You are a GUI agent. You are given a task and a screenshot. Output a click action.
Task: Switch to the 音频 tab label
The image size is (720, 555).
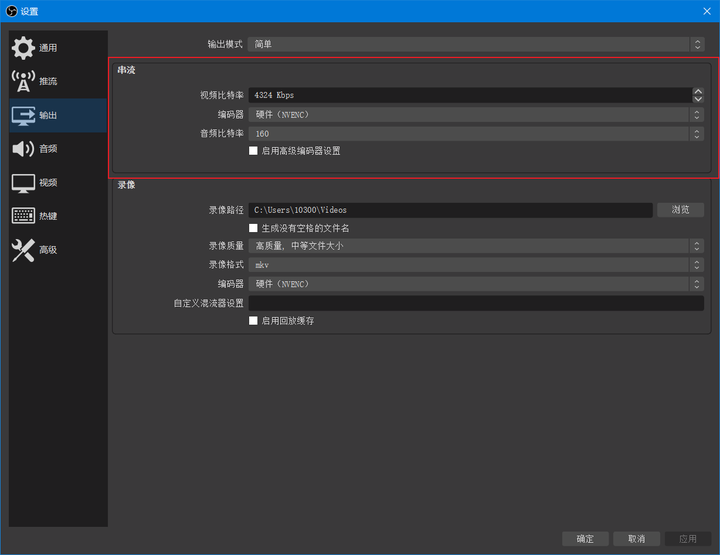coord(48,149)
